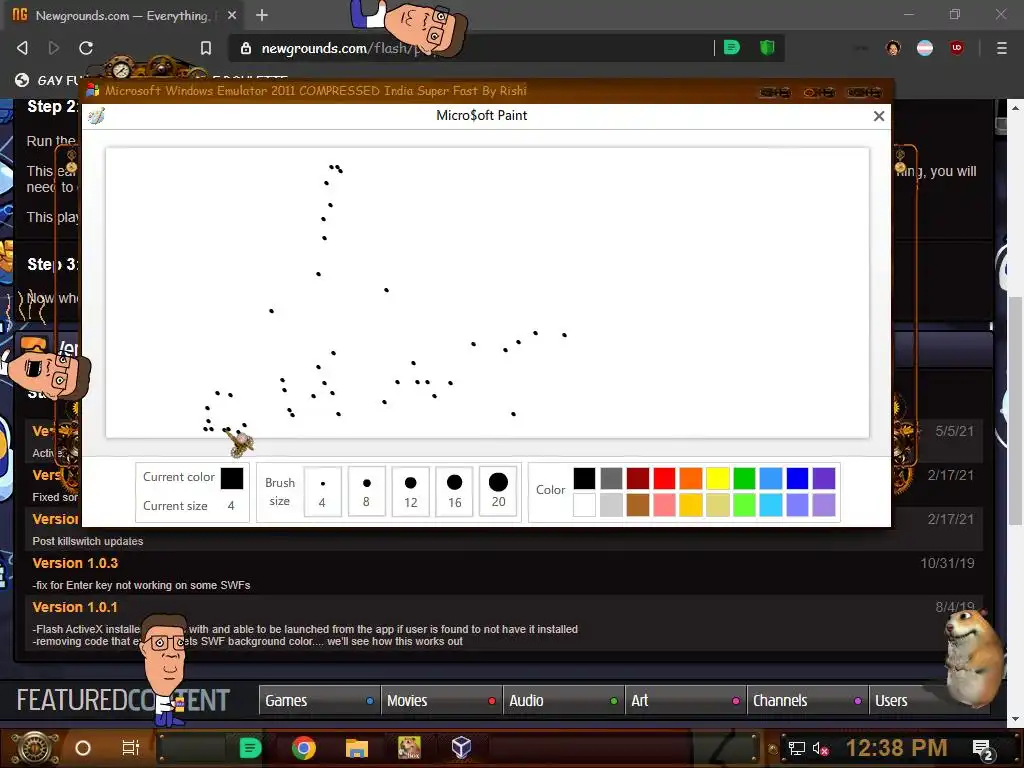Screen dimensions: 1024x768
Task: Click the padlock site info icon
Action: pyautogui.click(x=246, y=48)
